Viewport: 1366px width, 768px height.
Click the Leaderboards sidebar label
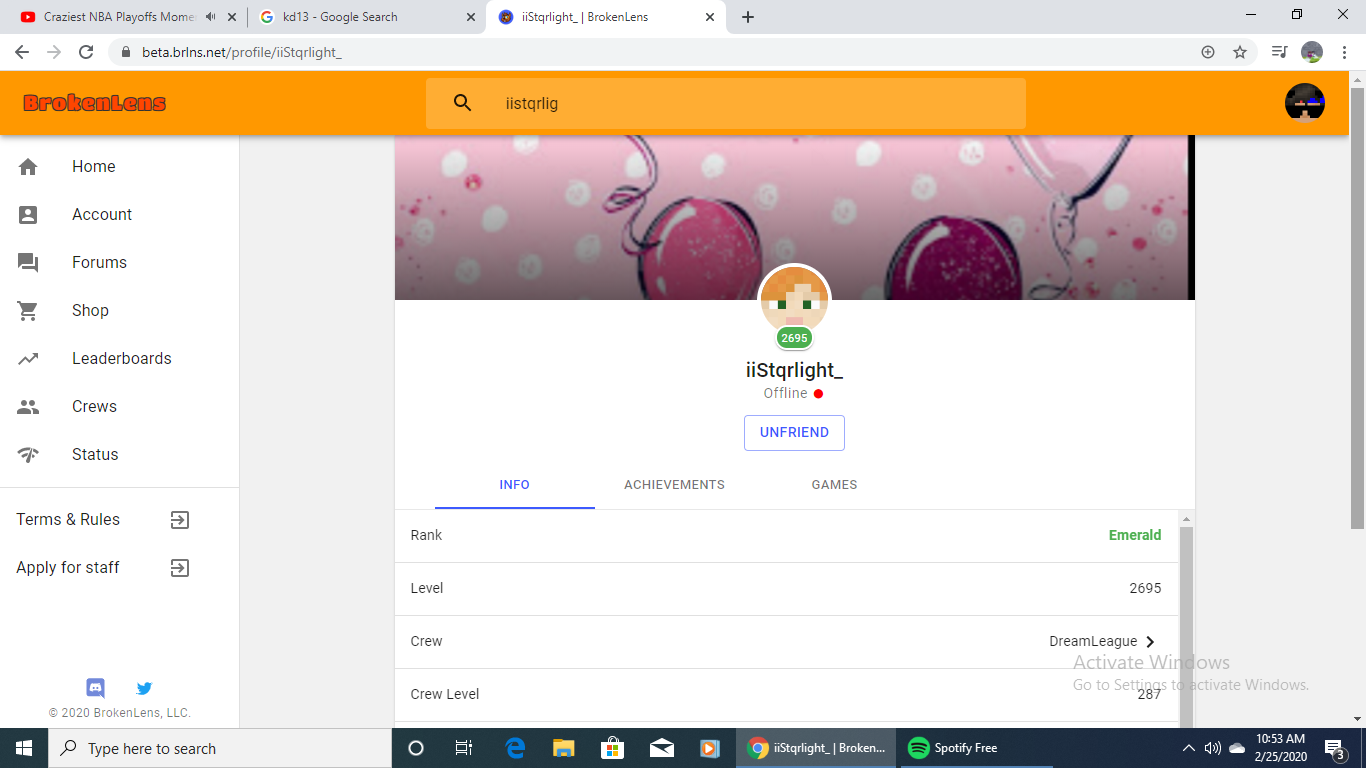point(122,359)
